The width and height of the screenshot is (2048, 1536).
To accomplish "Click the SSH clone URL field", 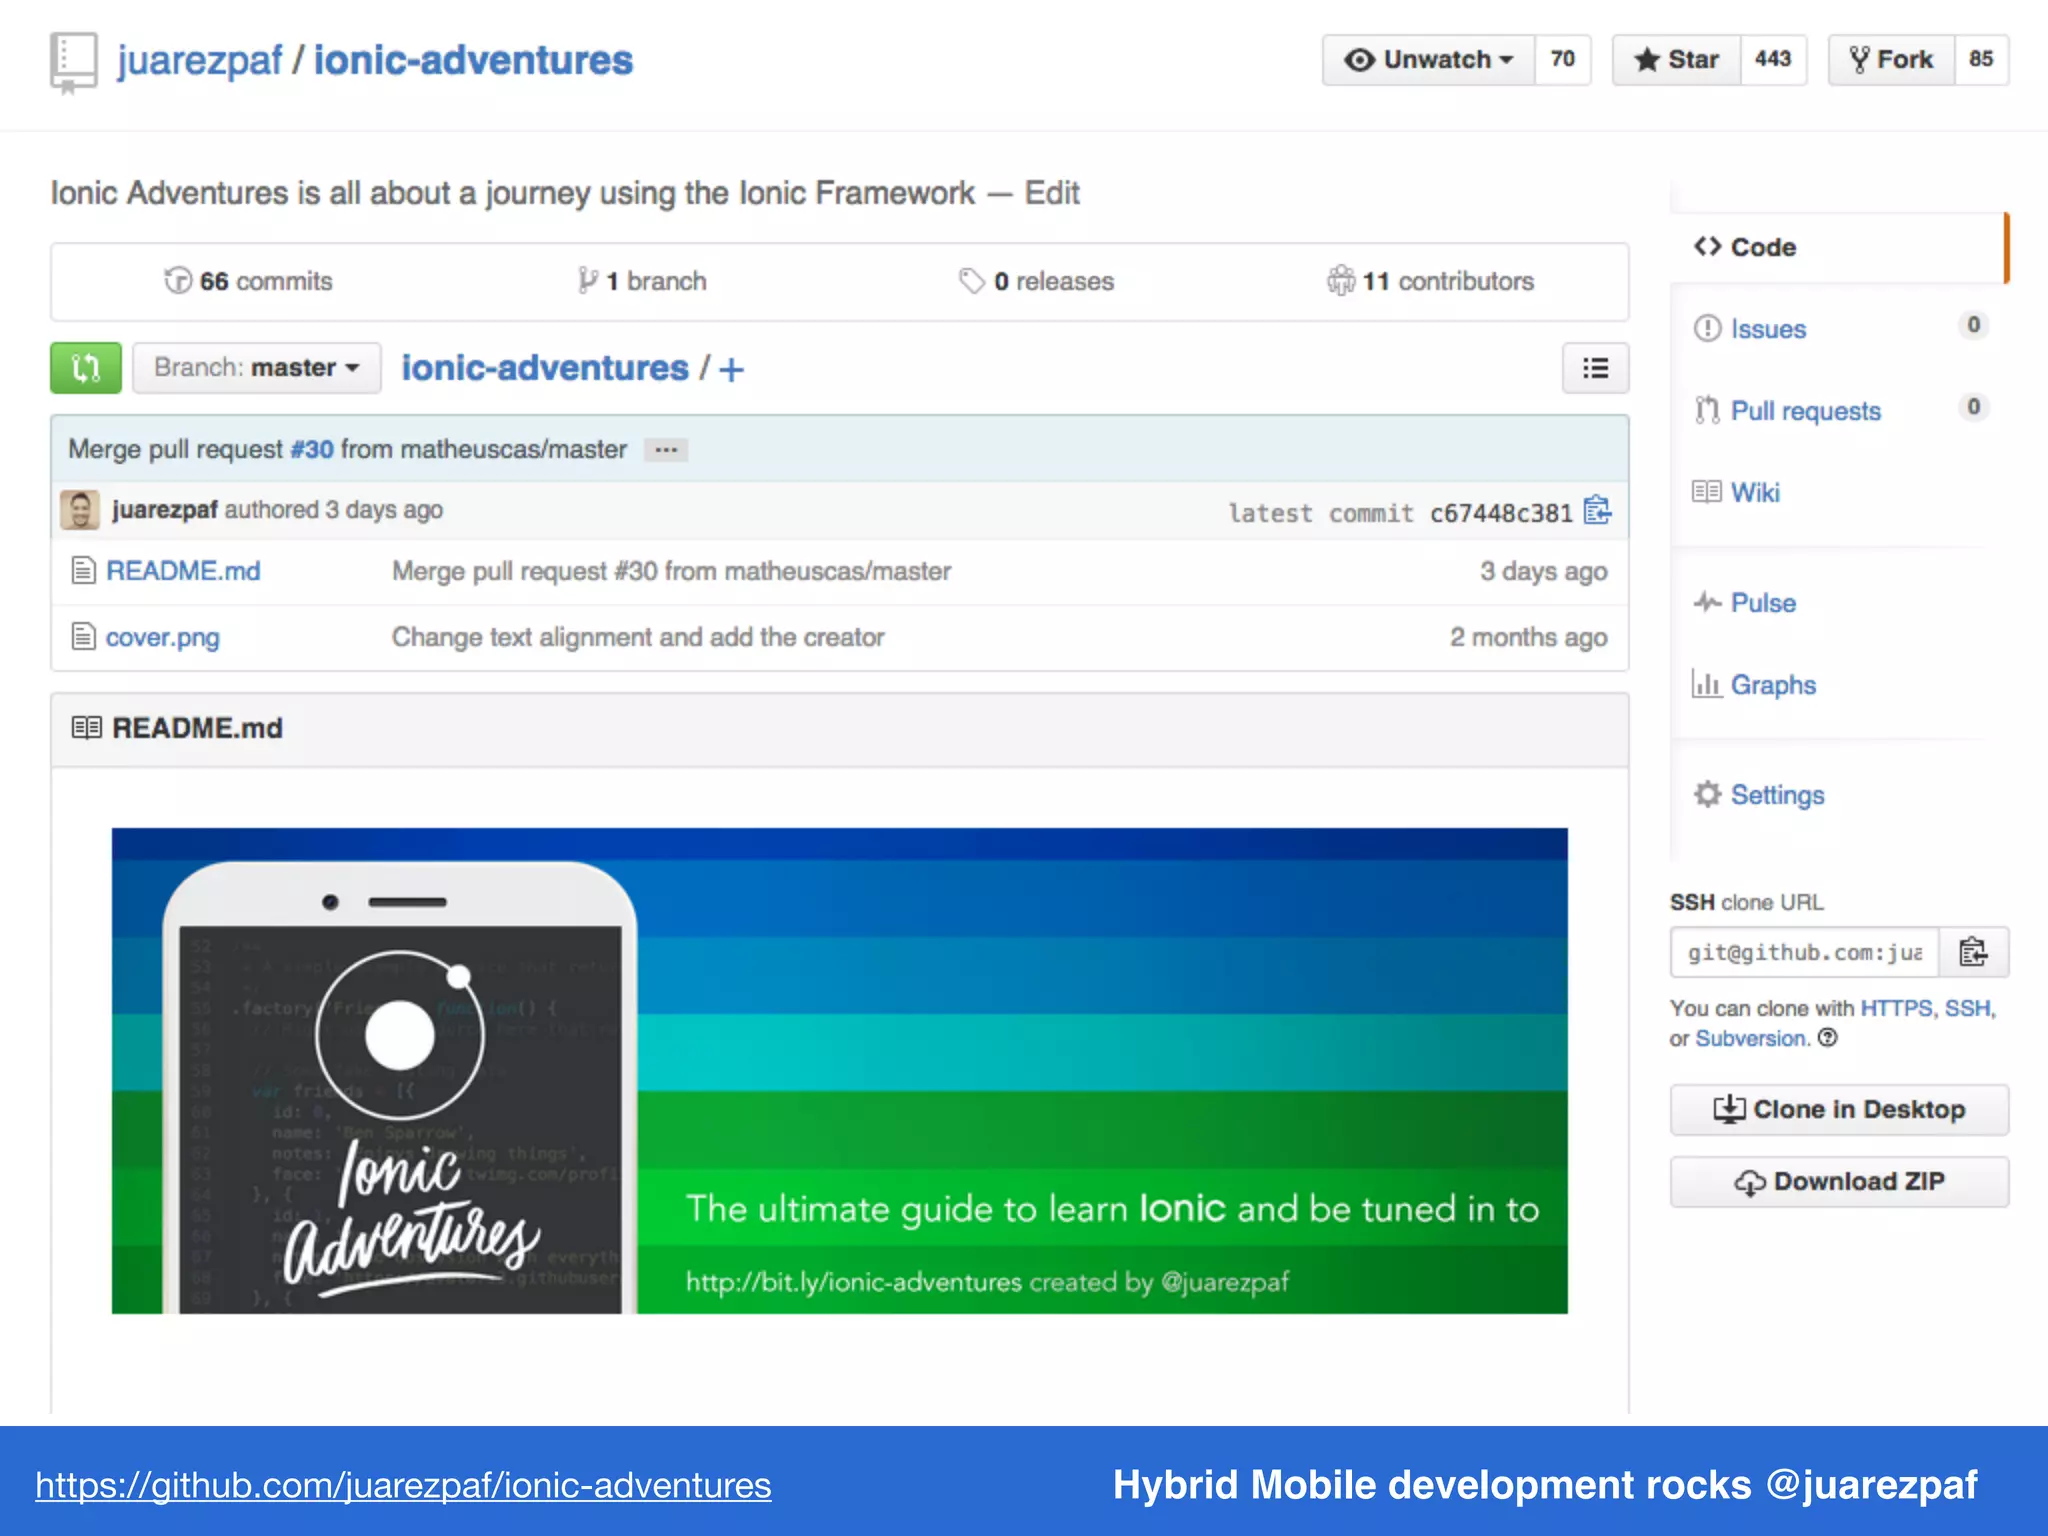I will pos(1805,952).
